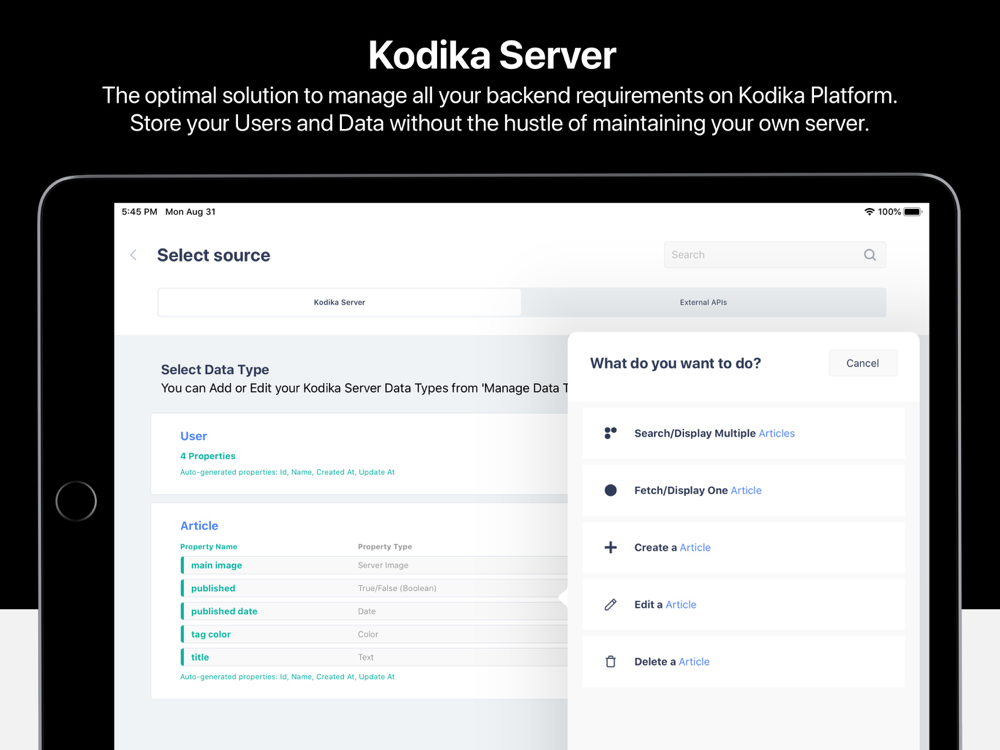1000x750 pixels.
Task: Switch to the Kodika Server tab
Action: coord(339,302)
